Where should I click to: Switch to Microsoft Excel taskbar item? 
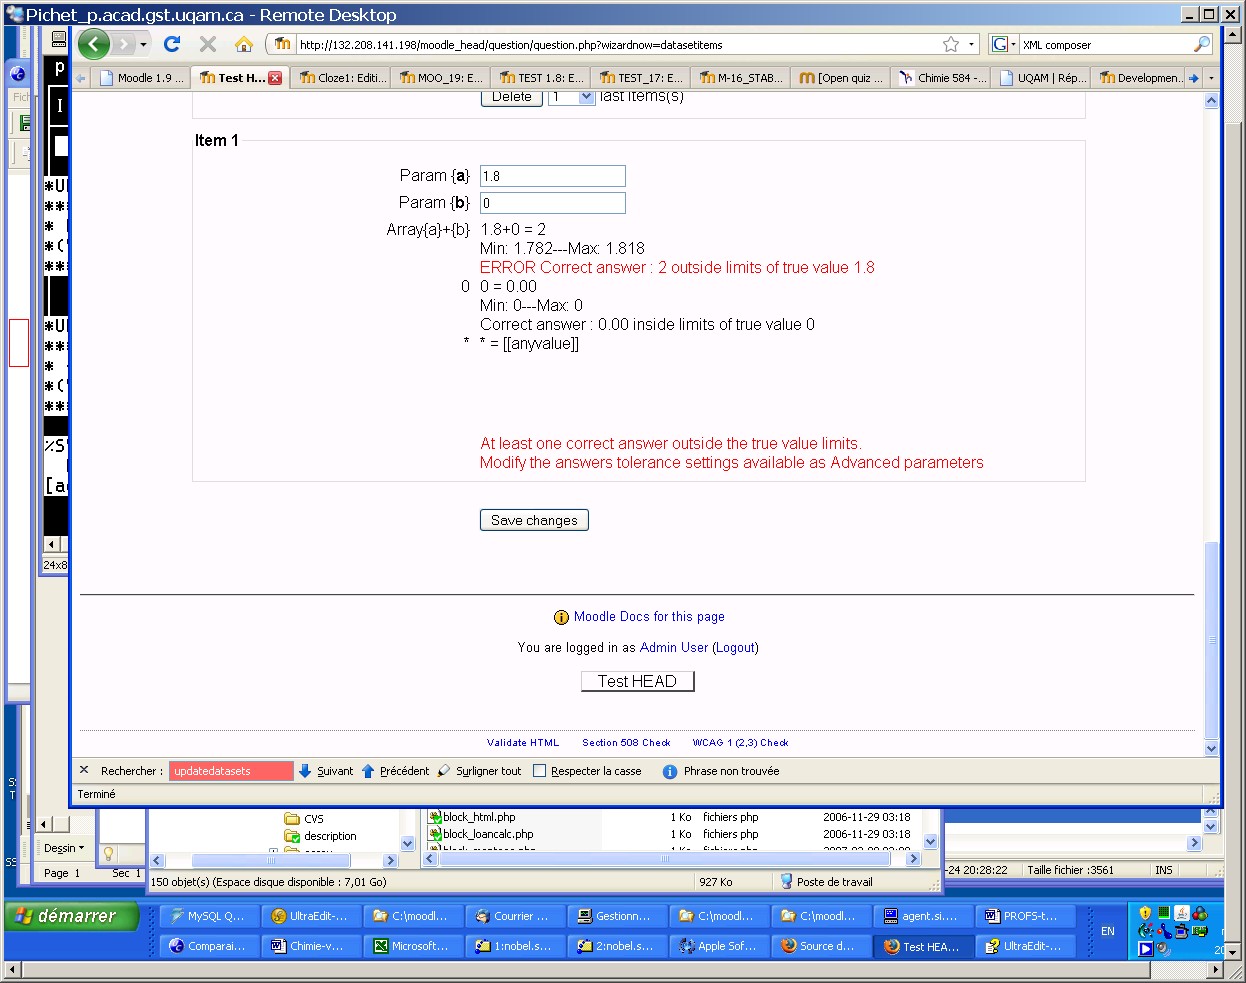click(412, 946)
